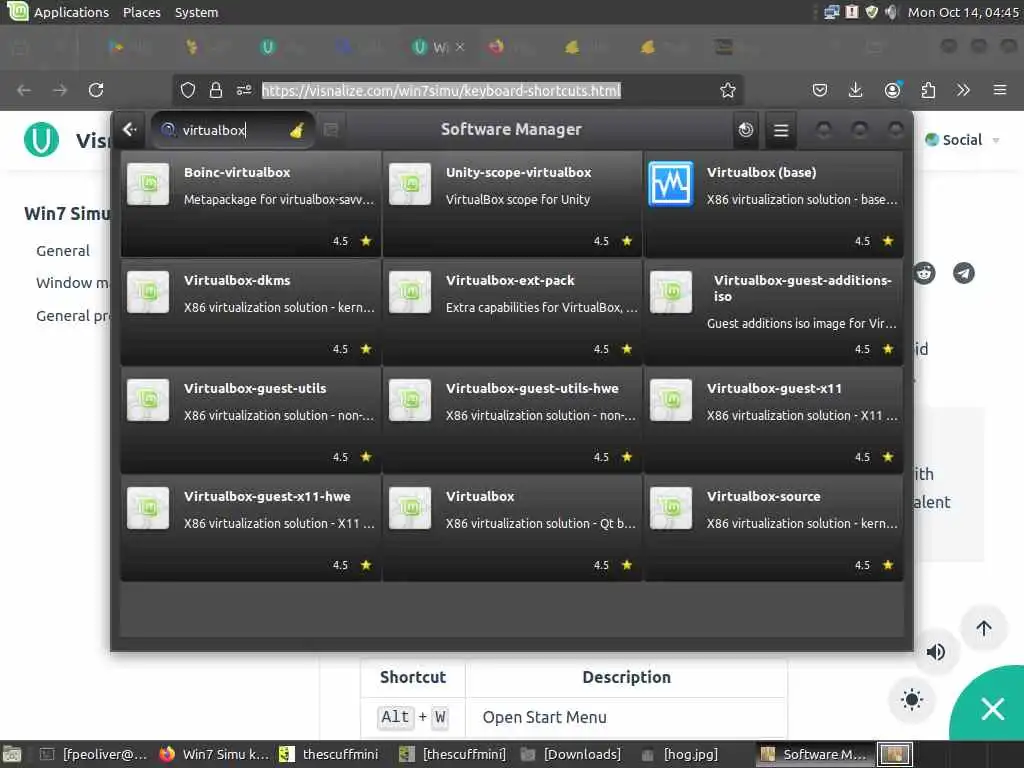
Task: Open Virtualbox-dkms package
Action: [251, 312]
